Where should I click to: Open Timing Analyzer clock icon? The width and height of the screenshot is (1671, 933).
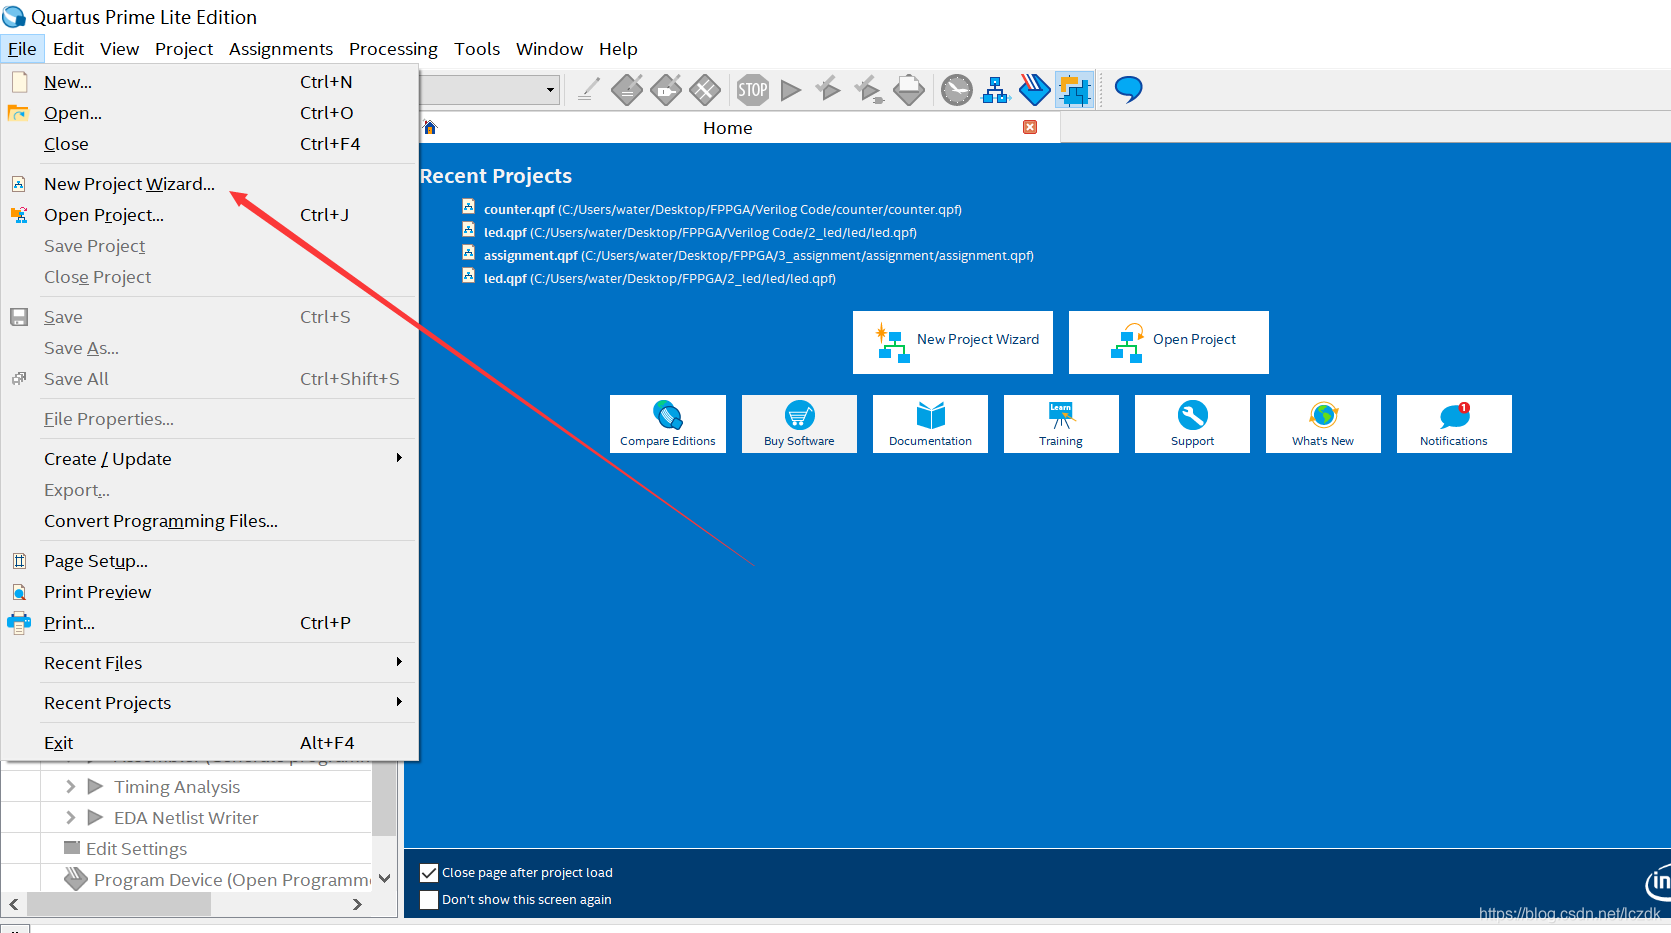(957, 90)
